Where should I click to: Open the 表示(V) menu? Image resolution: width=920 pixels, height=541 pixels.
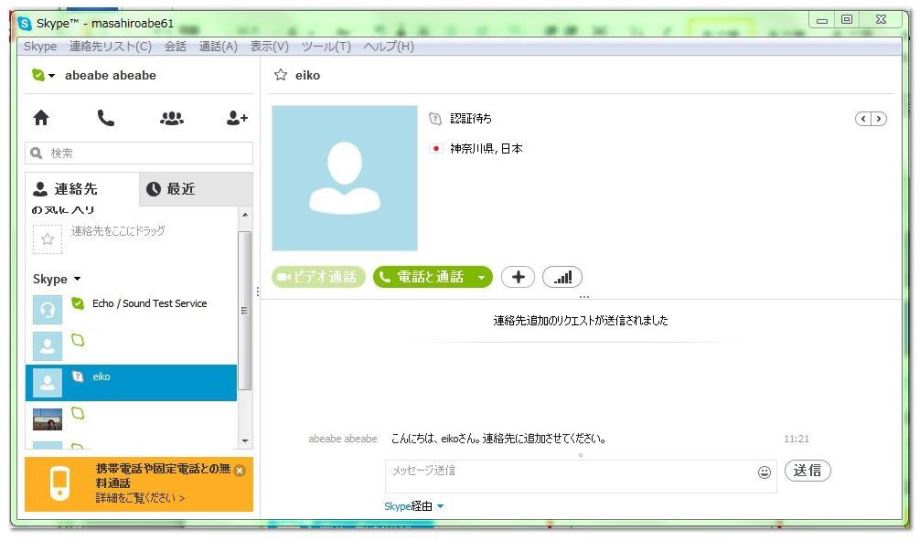269,46
